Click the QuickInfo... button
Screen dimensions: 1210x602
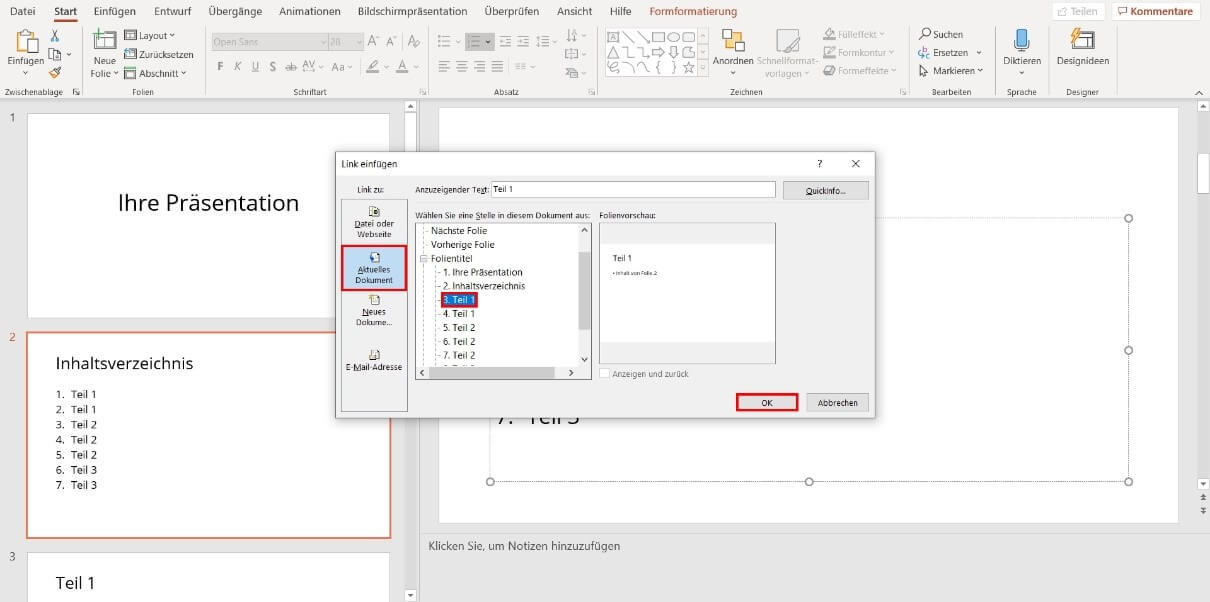825,190
